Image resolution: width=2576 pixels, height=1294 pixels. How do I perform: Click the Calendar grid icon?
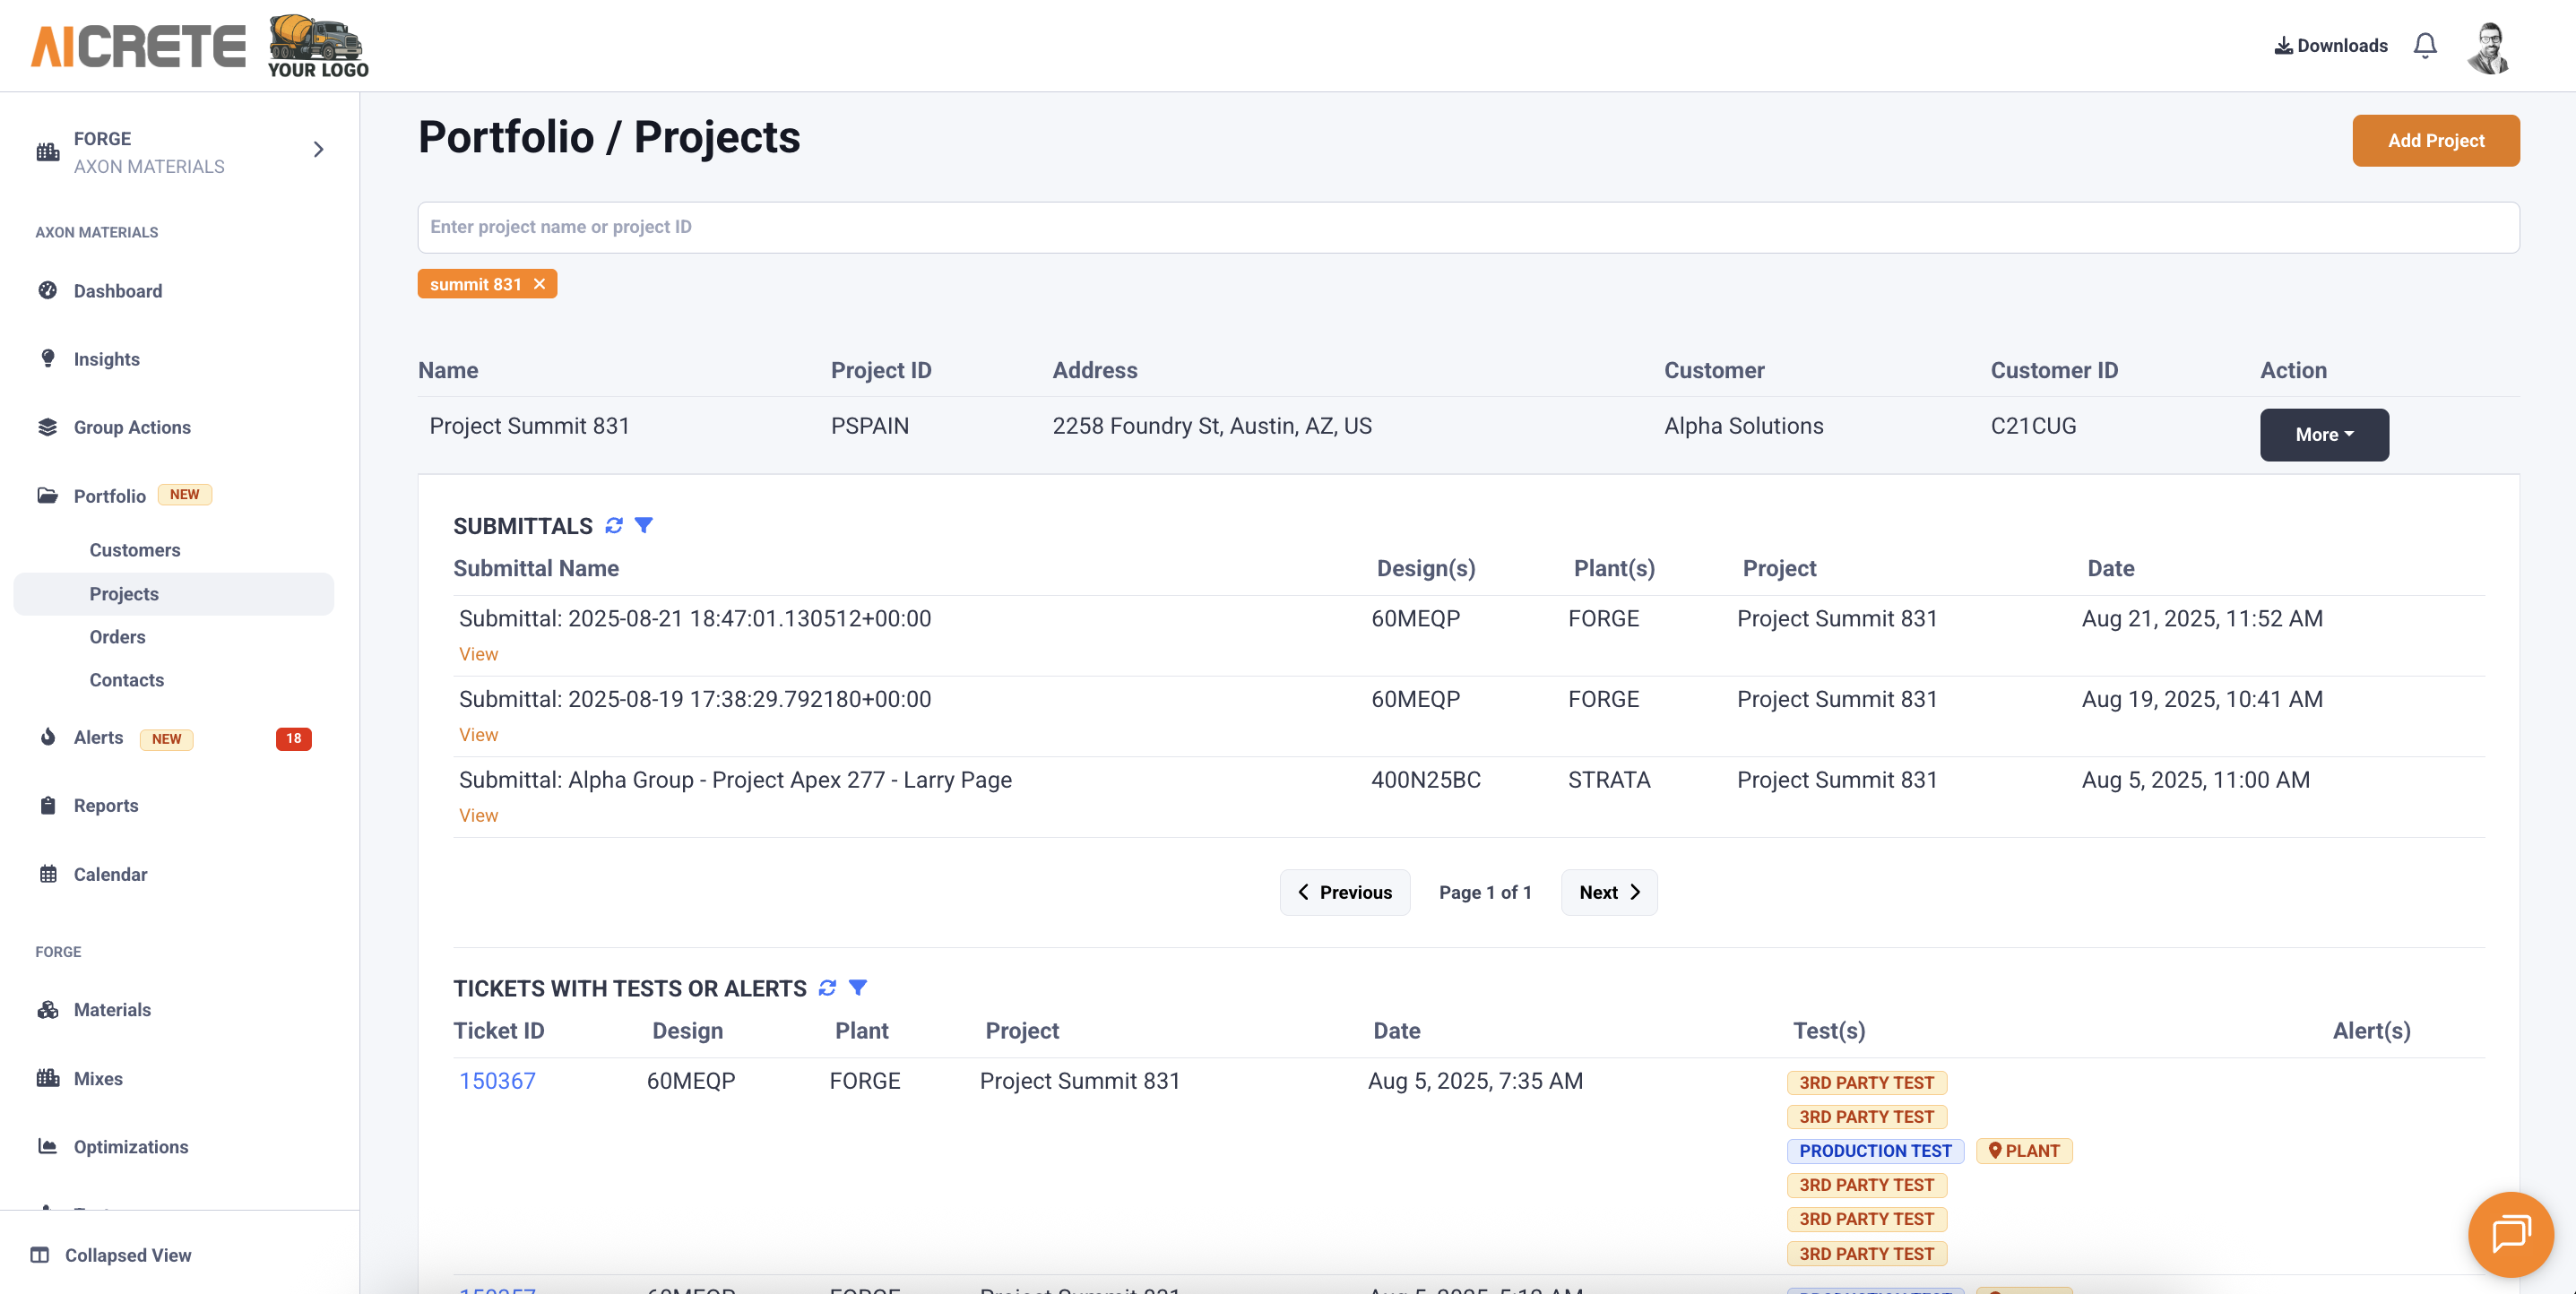(48, 874)
